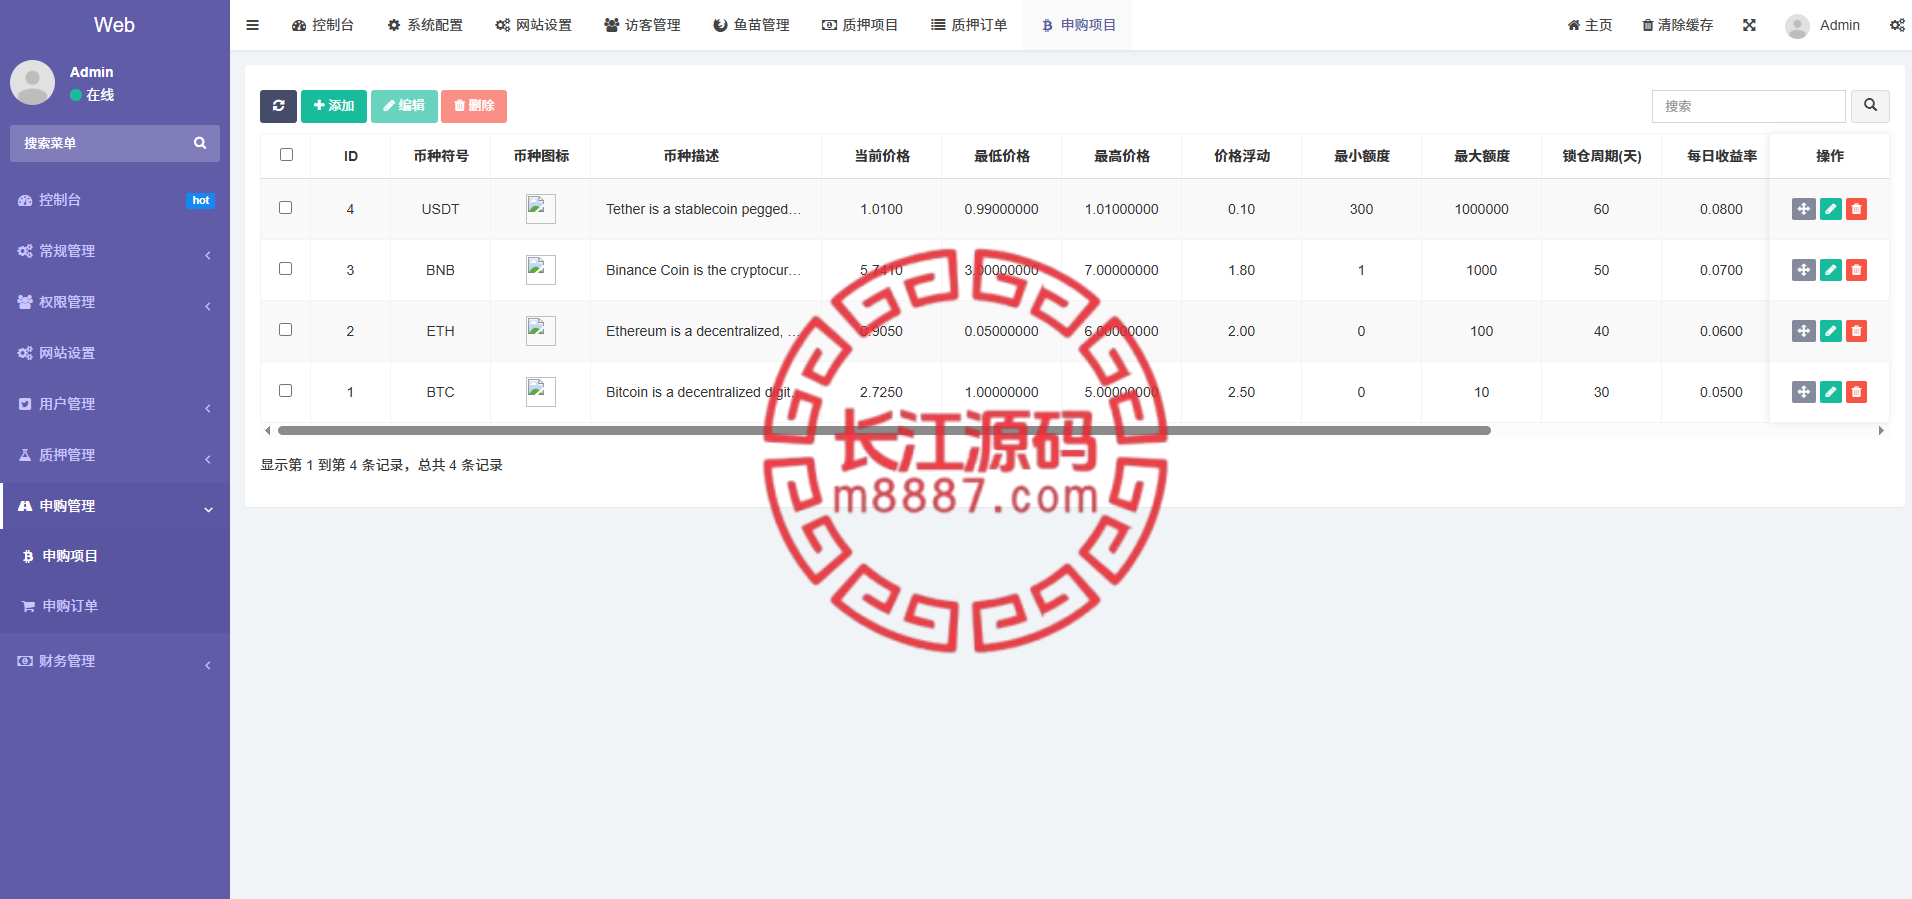Focus the 搜索 table search input field
Viewport: 1912px width, 899px height.
[1748, 106]
